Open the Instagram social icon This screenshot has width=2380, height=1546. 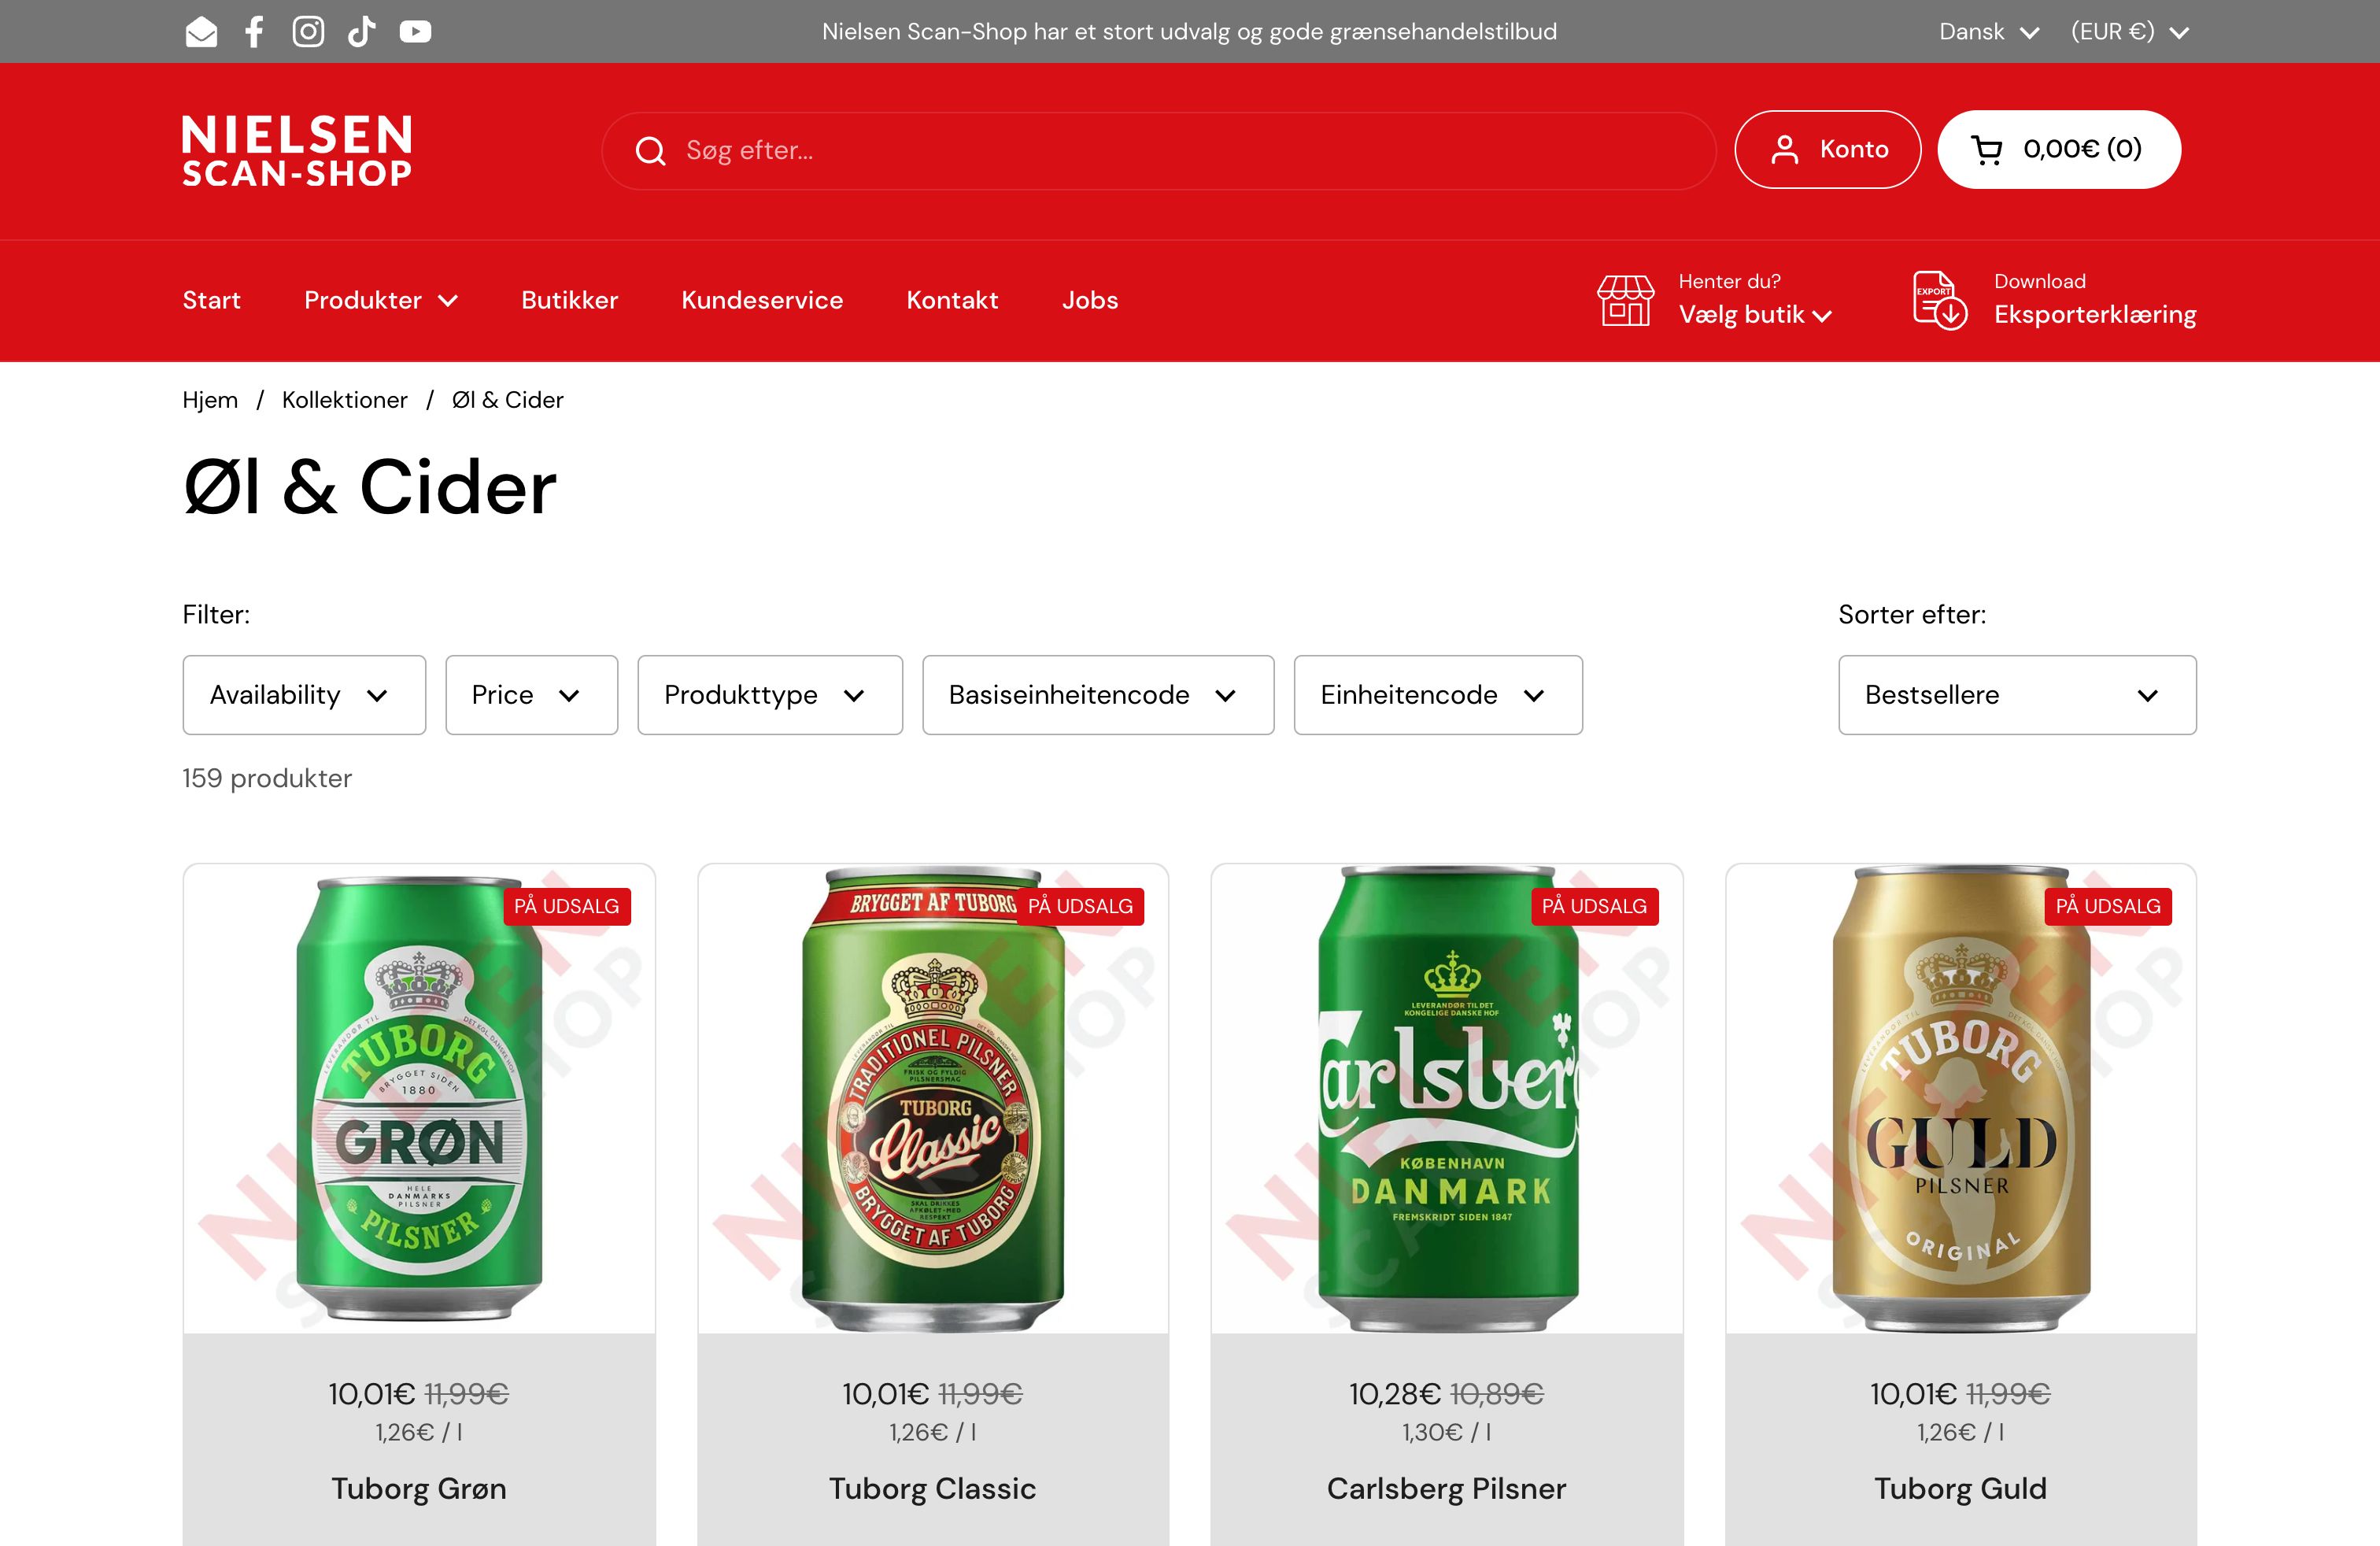(308, 32)
